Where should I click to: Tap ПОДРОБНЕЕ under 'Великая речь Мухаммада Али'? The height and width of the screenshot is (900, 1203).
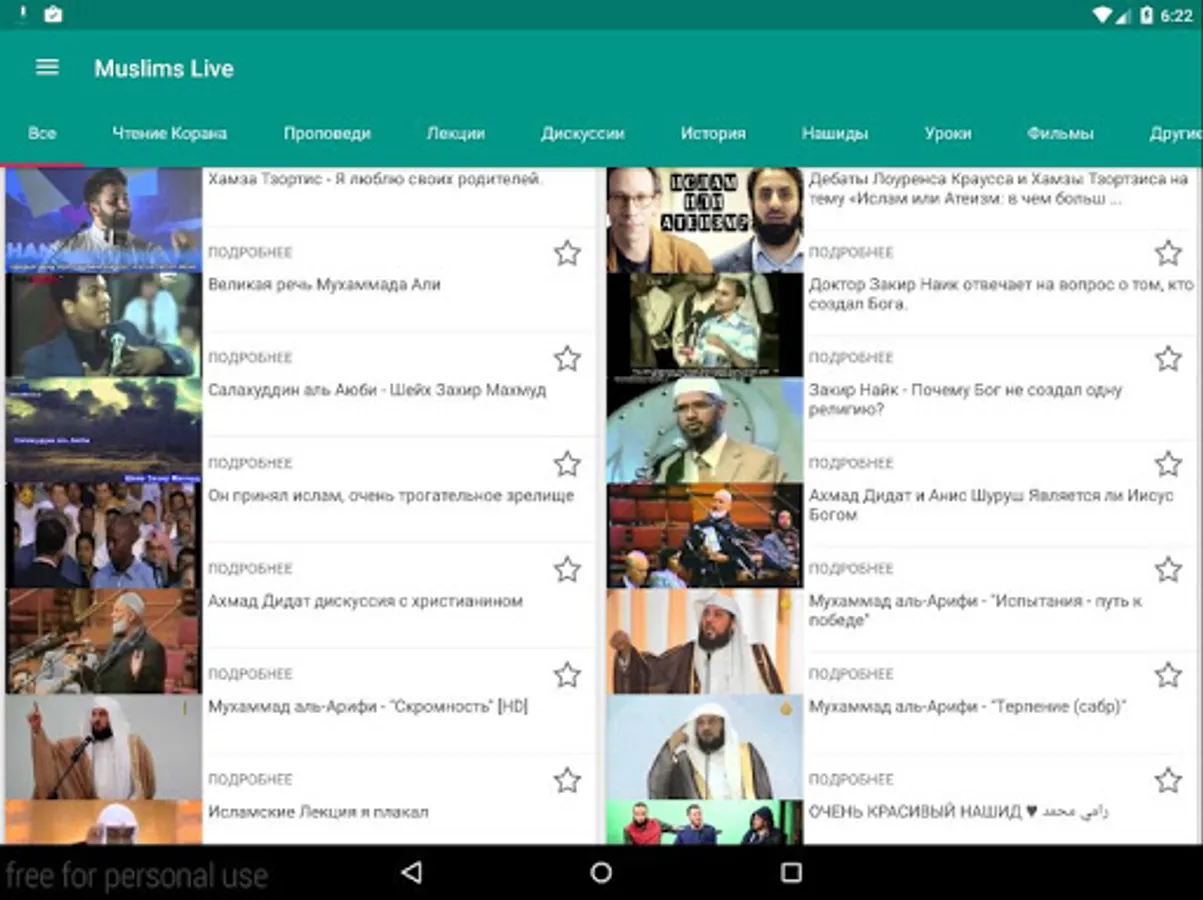point(250,358)
